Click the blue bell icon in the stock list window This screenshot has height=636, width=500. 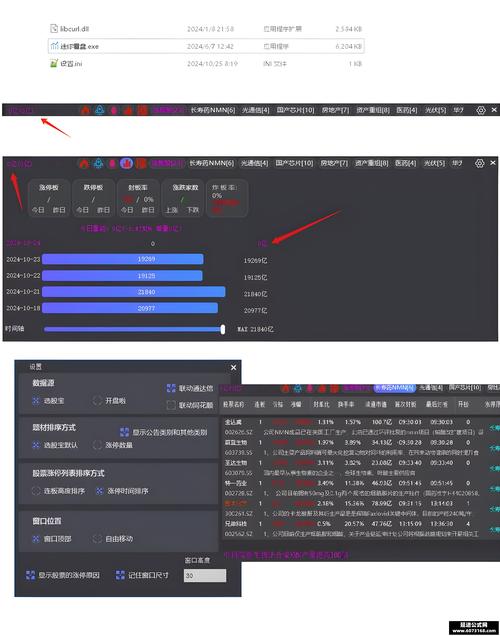(298, 389)
